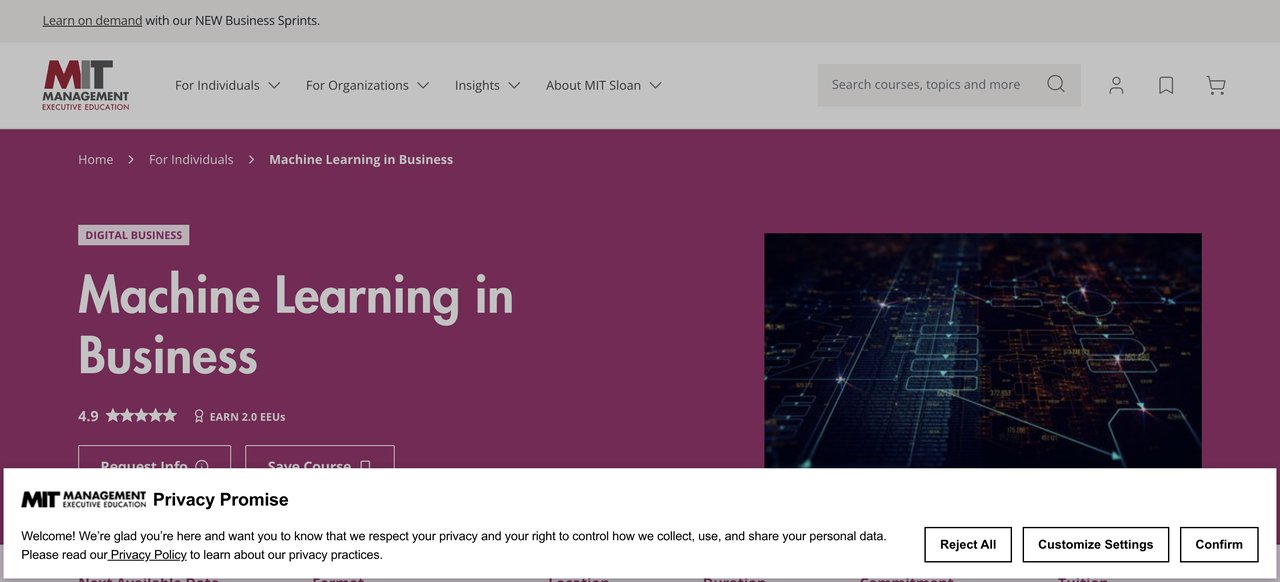Go to Home breadcrumb
This screenshot has width=1280, height=582.
click(96, 159)
